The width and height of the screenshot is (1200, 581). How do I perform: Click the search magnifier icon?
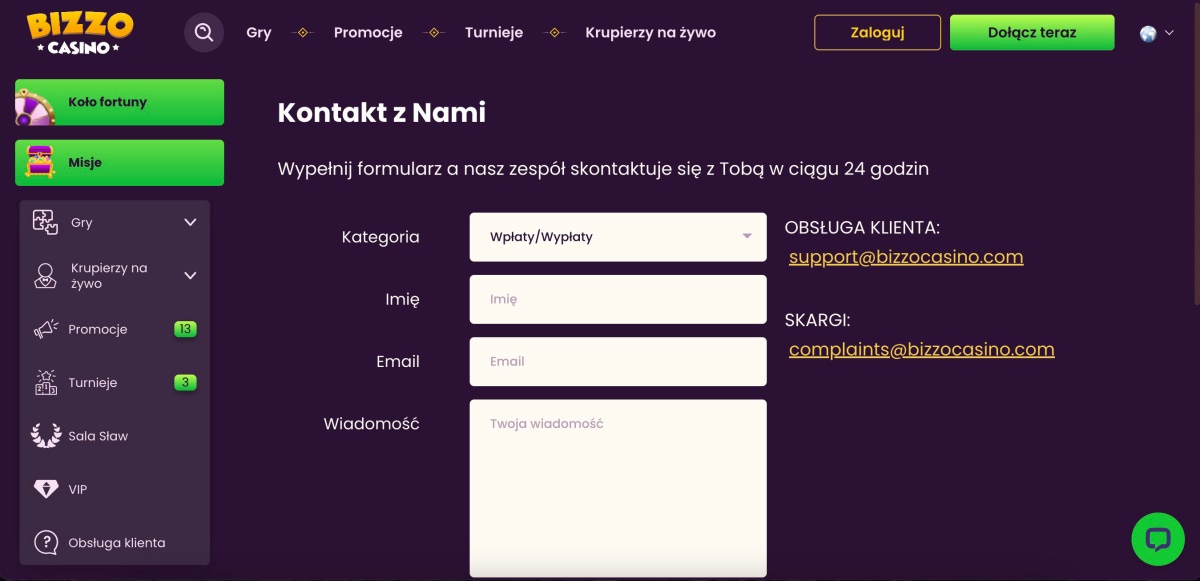(204, 32)
